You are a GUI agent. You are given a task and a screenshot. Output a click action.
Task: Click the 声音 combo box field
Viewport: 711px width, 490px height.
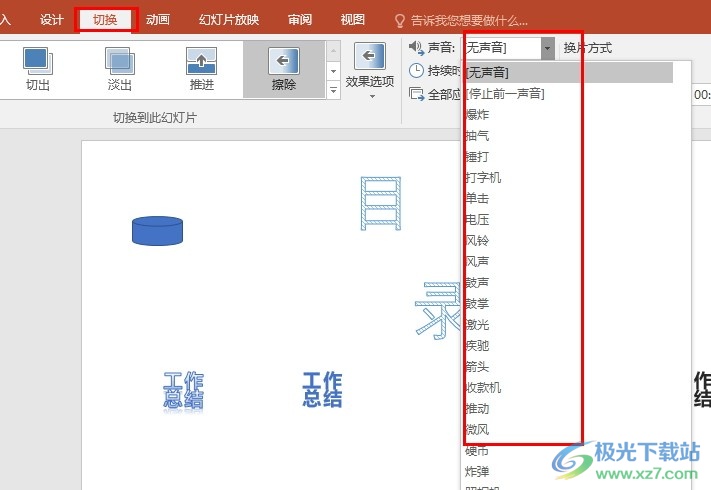(502, 48)
